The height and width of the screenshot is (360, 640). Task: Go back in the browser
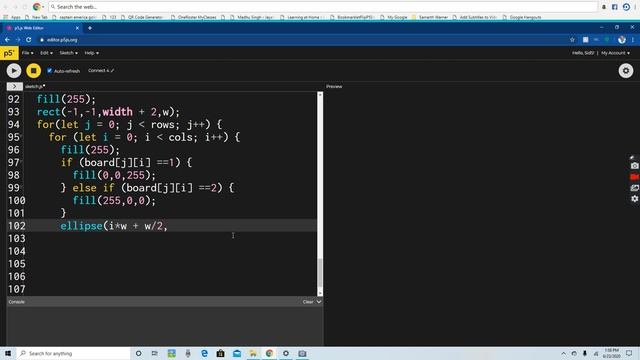[x=7, y=40]
